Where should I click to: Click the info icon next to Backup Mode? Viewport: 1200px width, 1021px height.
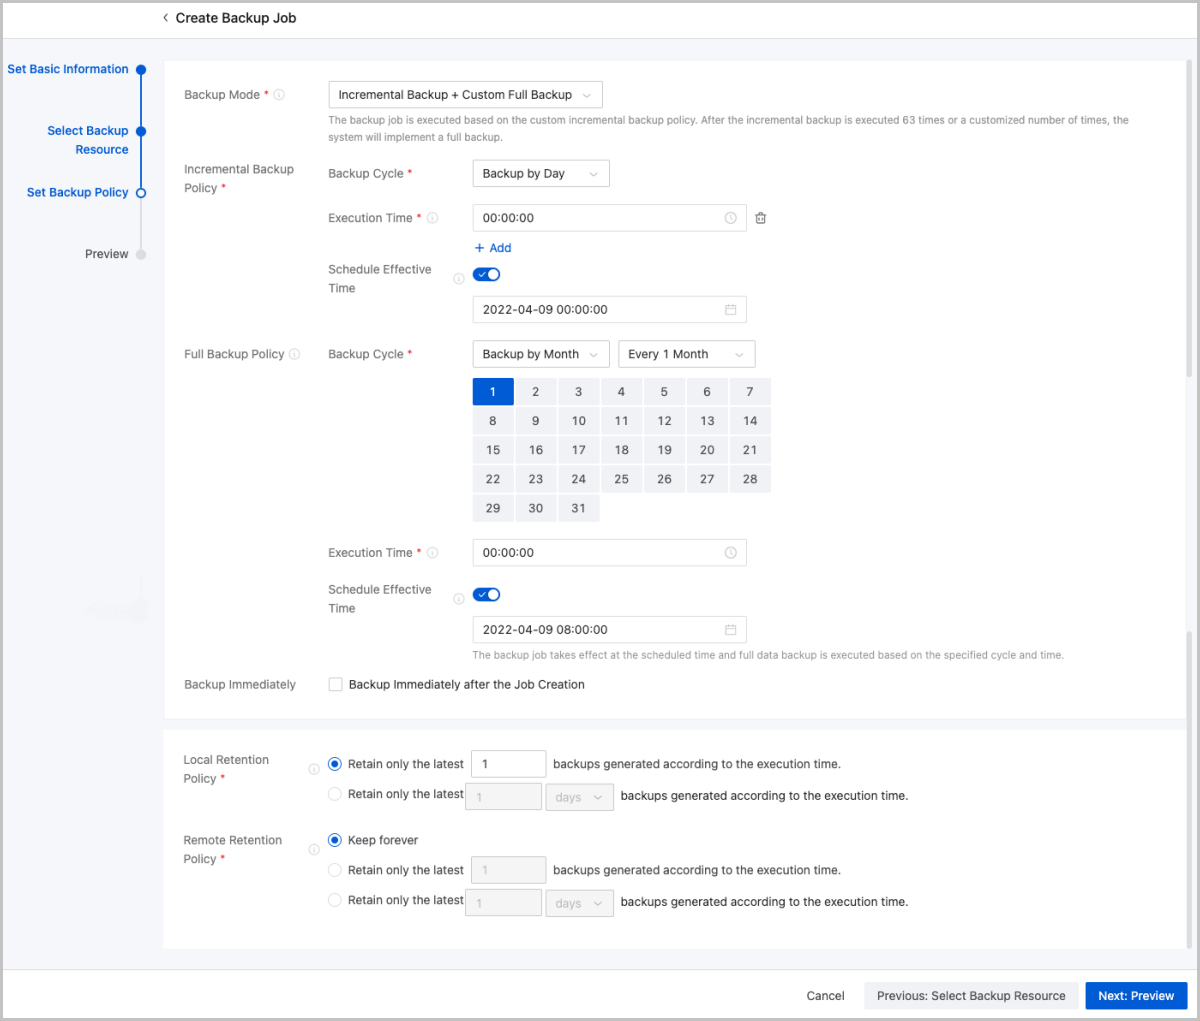tap(279, 95)
